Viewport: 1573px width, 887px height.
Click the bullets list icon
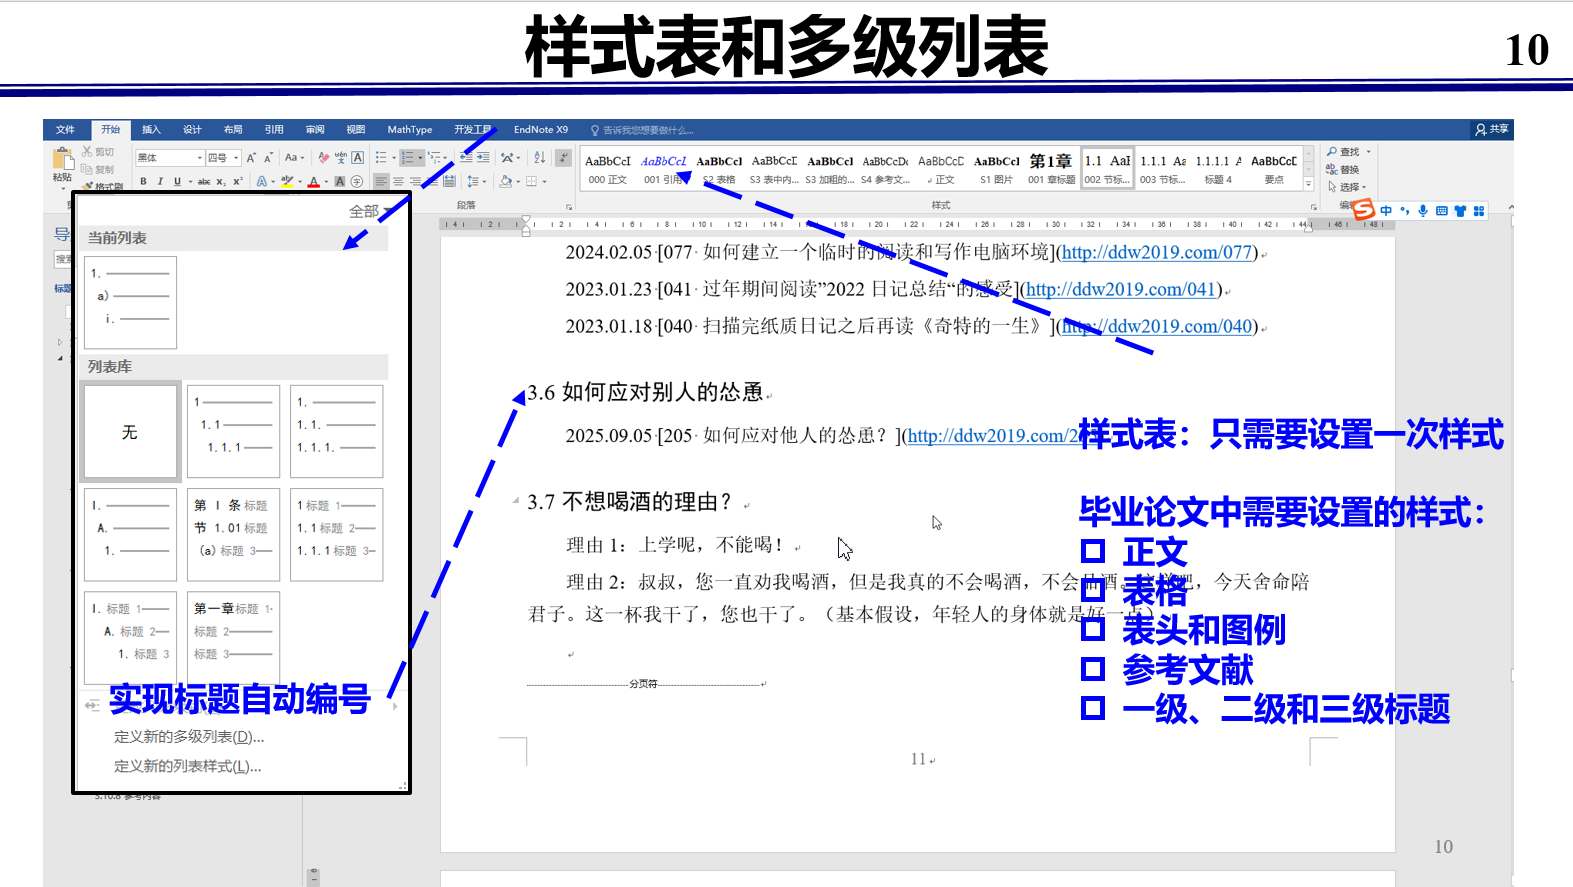tap(381, 158)
